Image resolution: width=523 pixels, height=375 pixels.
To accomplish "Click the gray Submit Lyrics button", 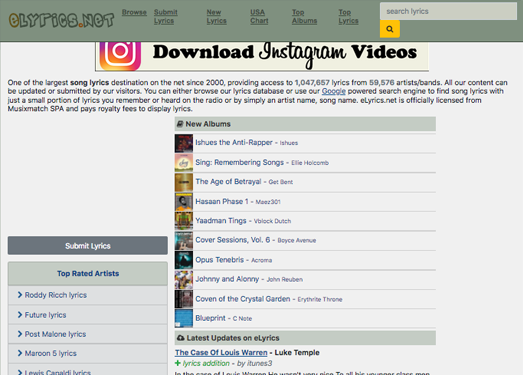I will point(88,246).
